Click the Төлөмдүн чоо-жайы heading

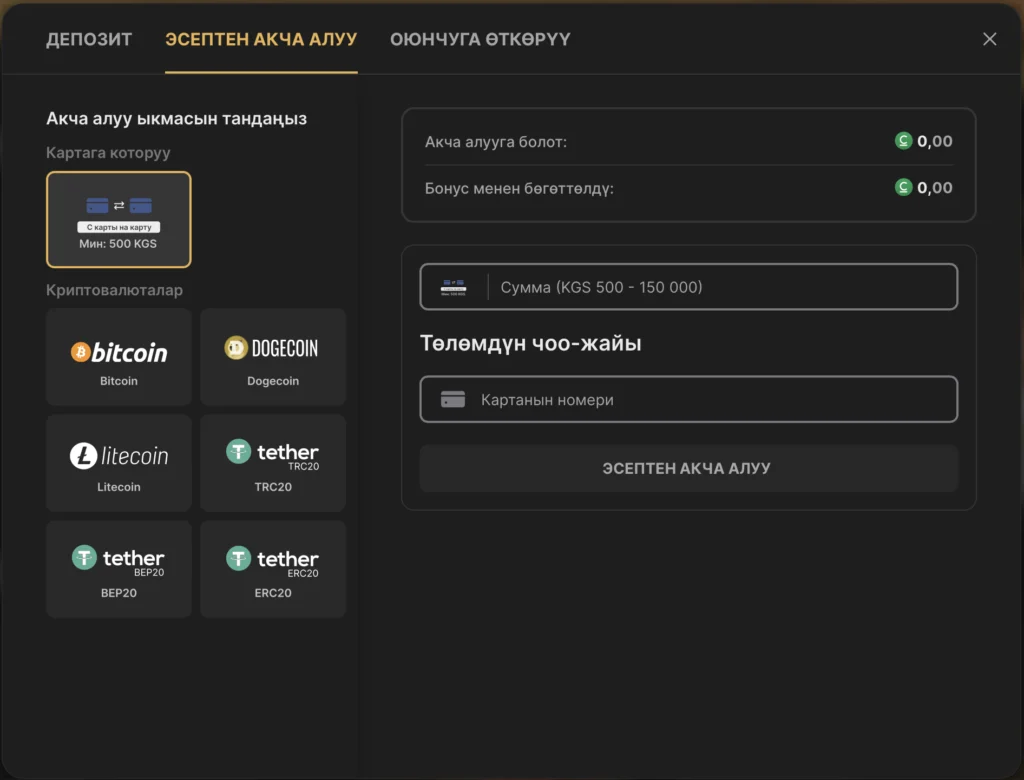[x=530, y=343]
